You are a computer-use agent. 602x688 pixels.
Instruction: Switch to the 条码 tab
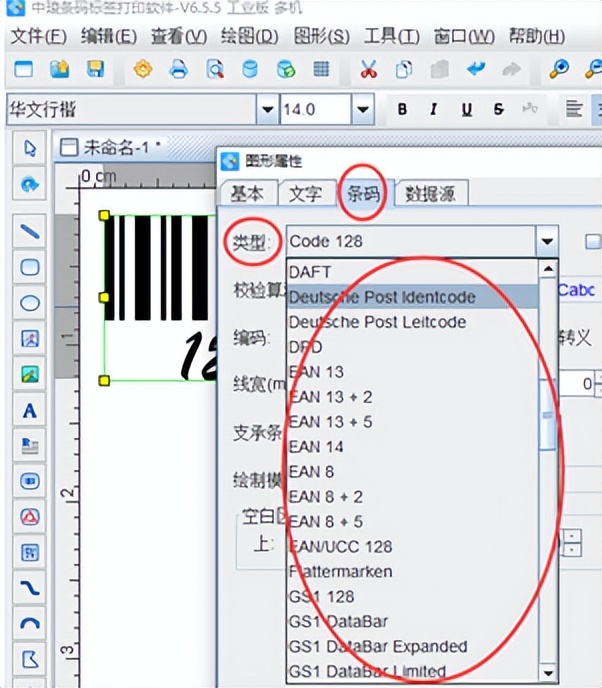coord(363,193)
